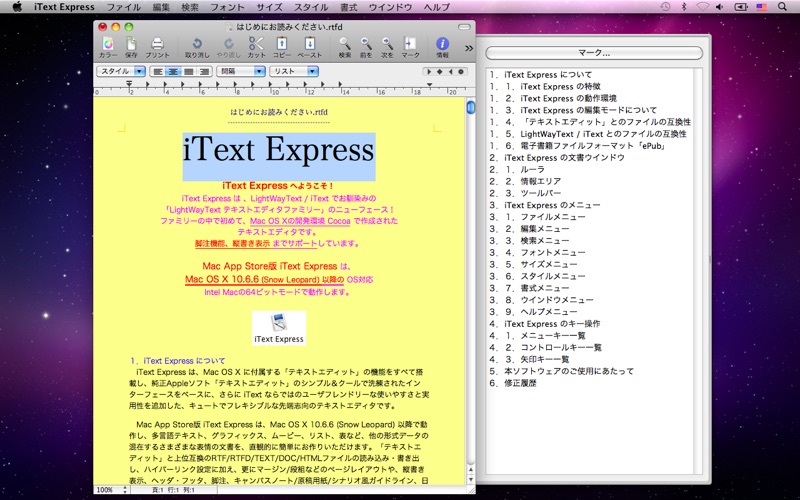This screenshot has width=800, height=500.
Task: Click link 脚注機能、縦書き表示 までサポート
Action: (256, 243)
